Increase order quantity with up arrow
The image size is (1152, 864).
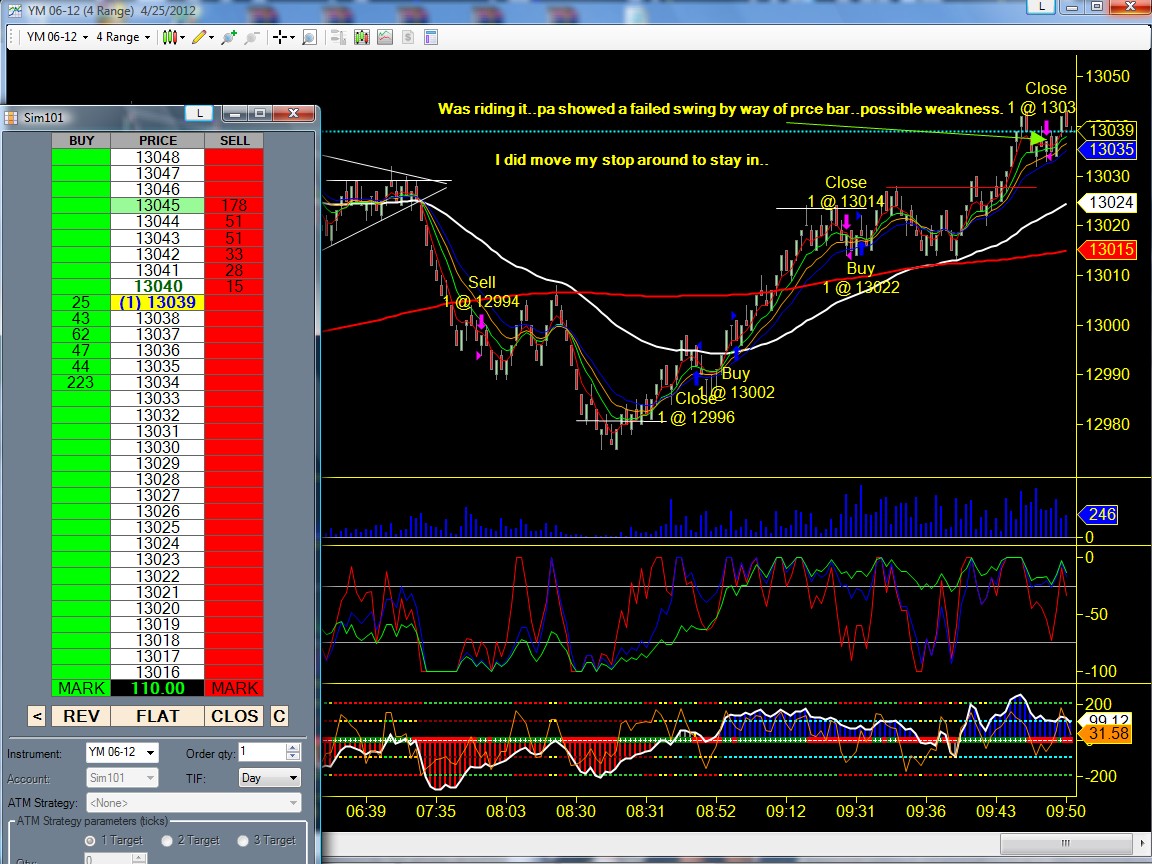293,748
